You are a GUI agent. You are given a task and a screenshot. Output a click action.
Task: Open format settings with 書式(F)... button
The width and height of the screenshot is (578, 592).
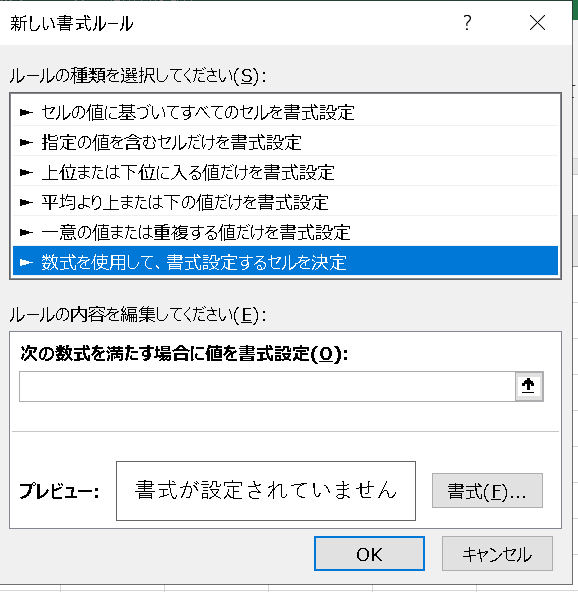487,491
